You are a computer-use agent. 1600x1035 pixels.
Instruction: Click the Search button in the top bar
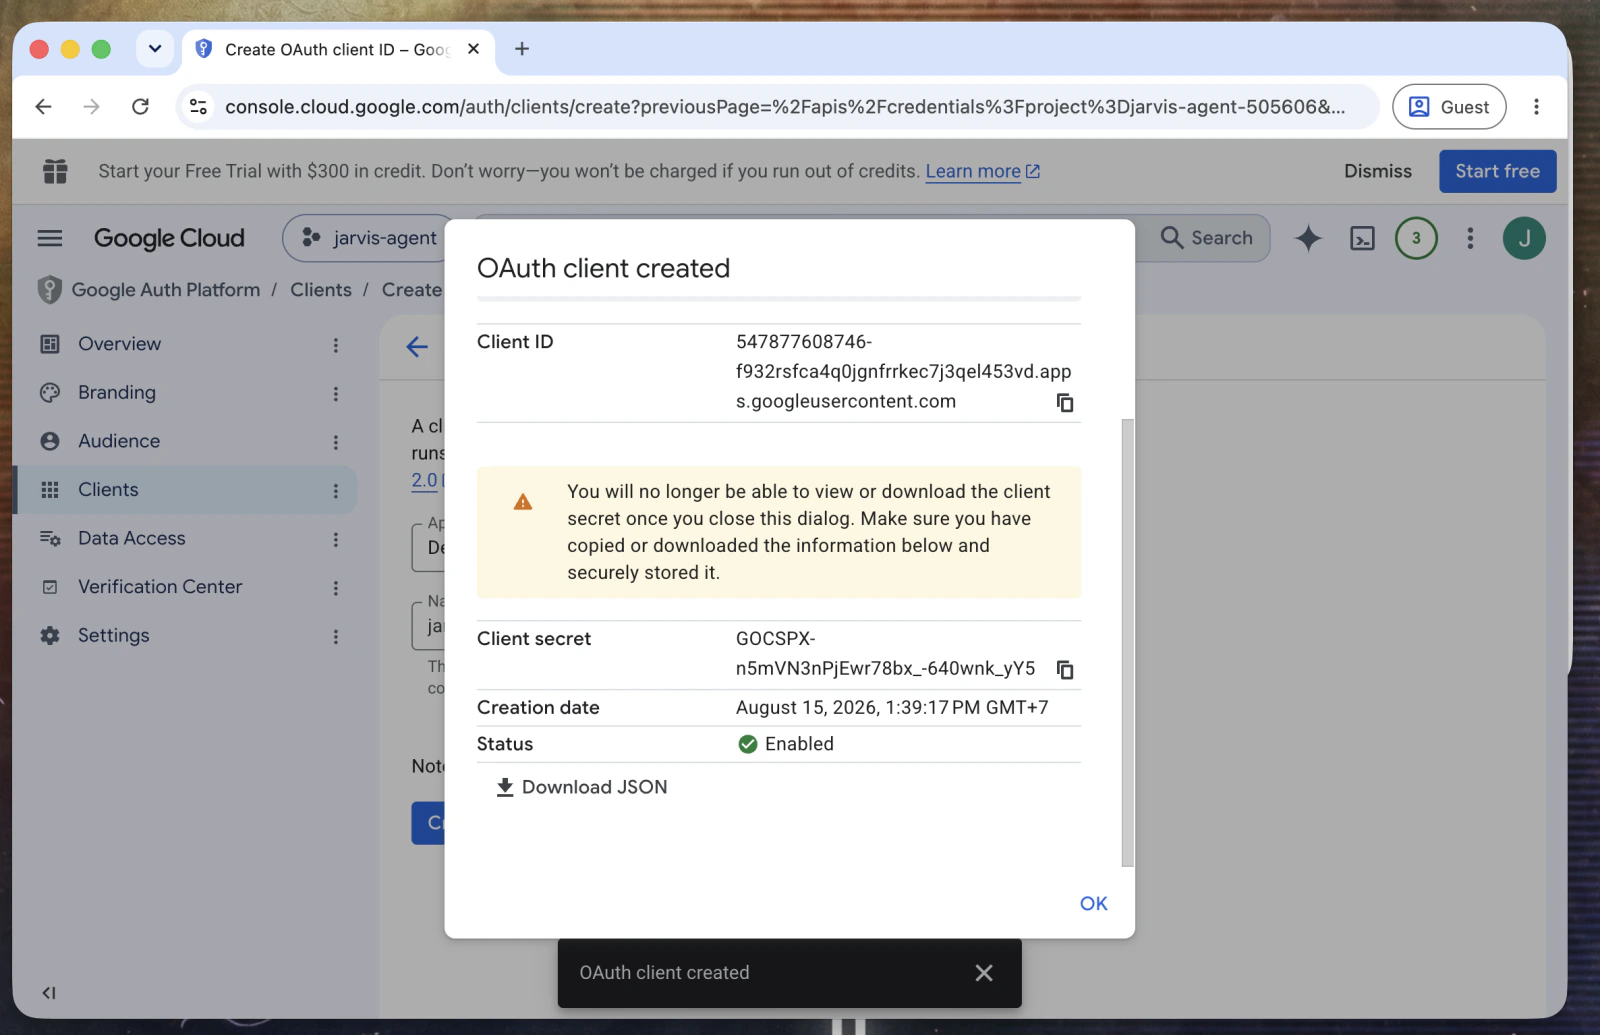pyautogui.click(x=1207, y=238)
